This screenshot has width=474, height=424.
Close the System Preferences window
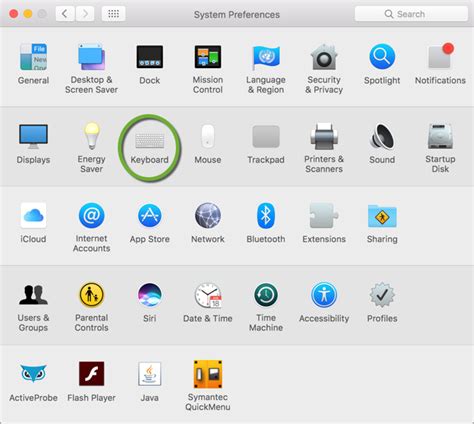(x=14, y=14)
